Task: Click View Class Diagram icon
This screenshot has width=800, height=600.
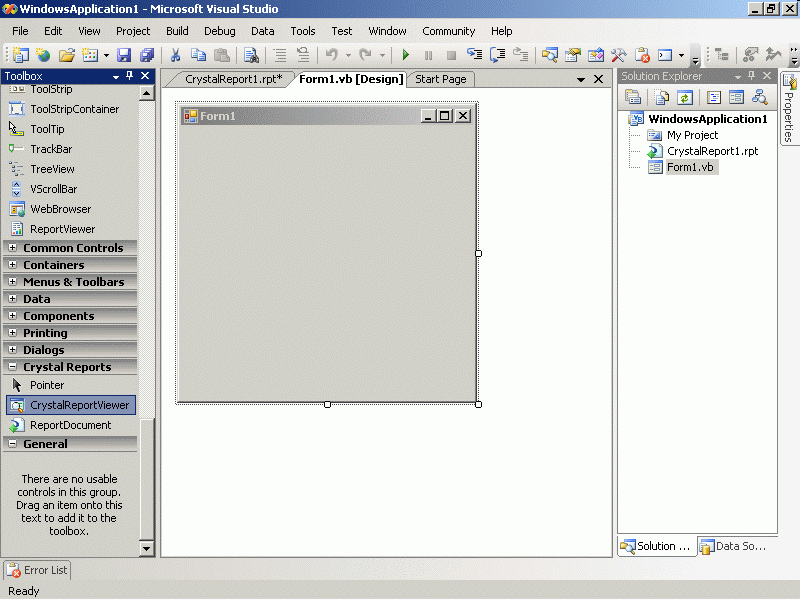Action: point(760,97)
